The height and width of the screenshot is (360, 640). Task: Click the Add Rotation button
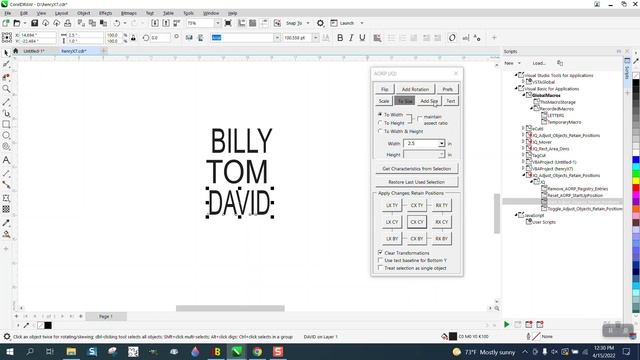click(x=415, y=89)
